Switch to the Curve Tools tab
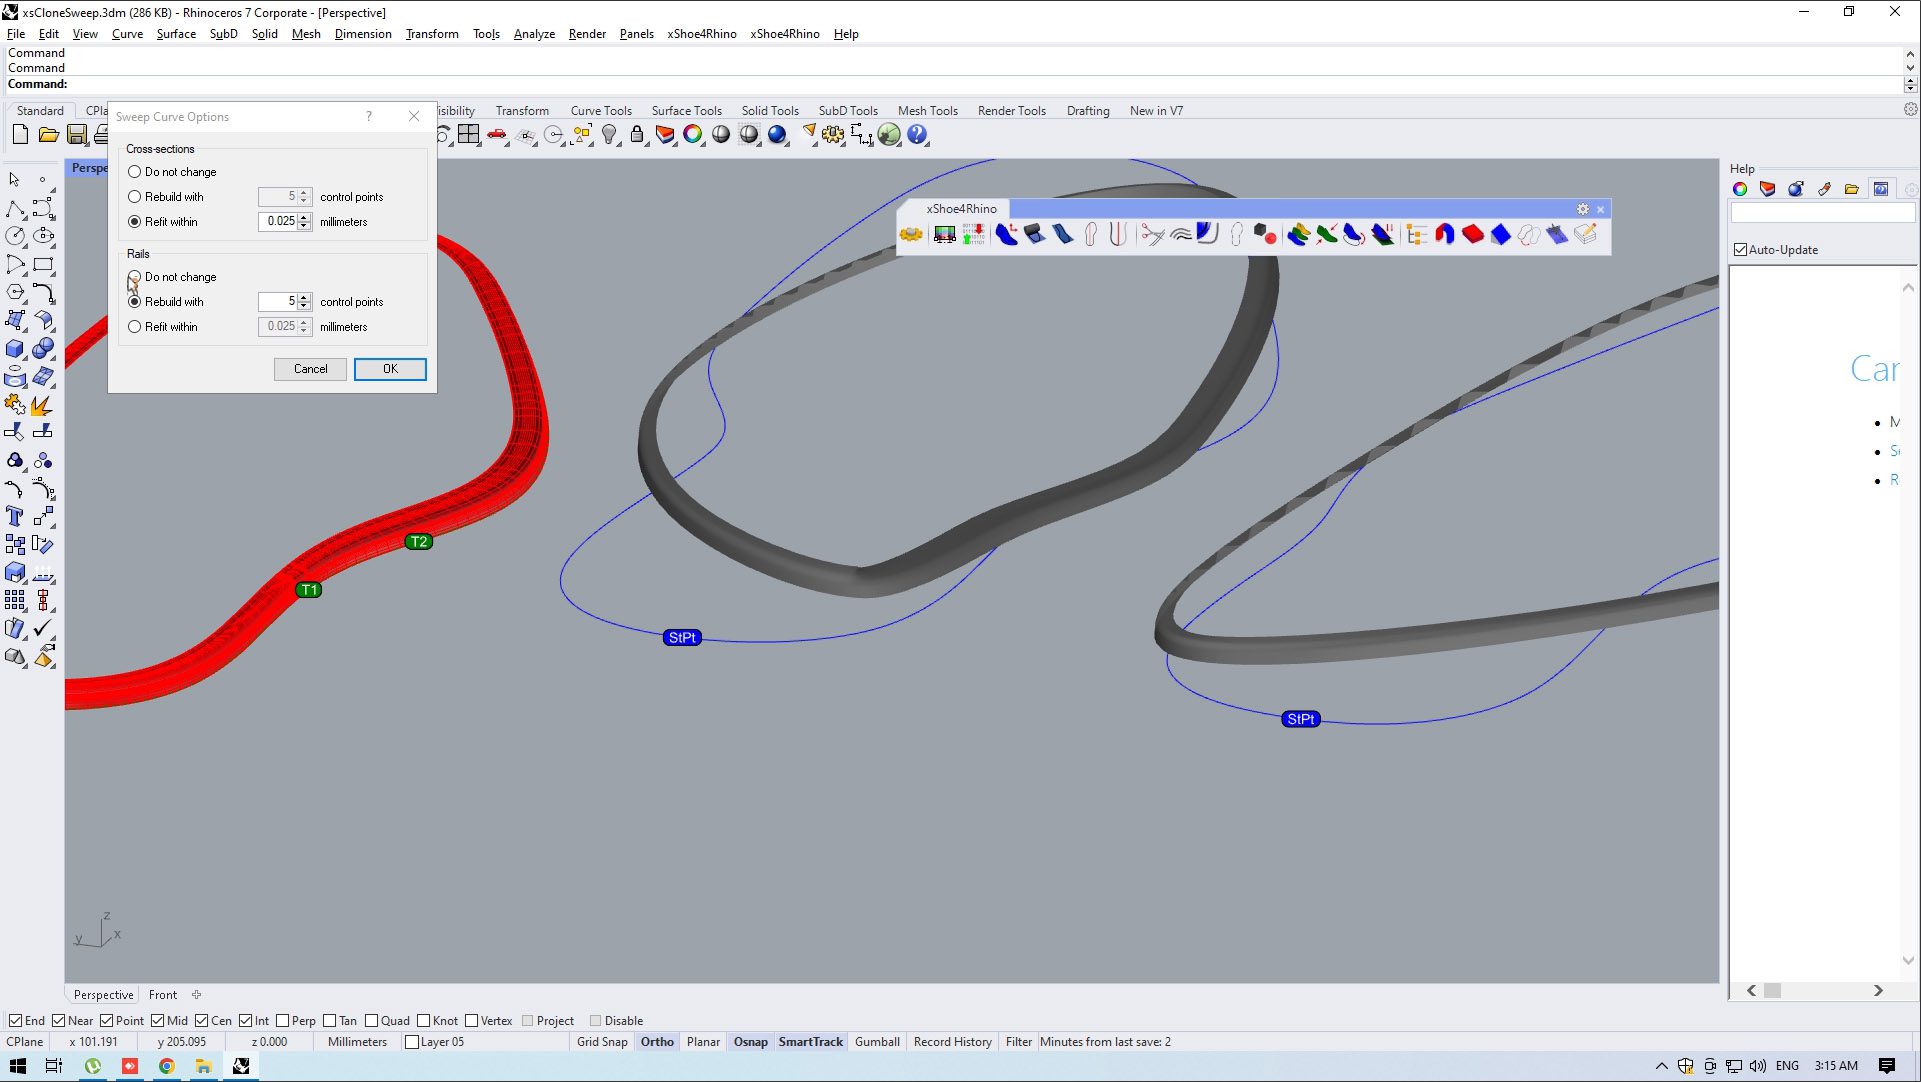This screenshot has width=1921, height=1082. click(x=601, y=111)
